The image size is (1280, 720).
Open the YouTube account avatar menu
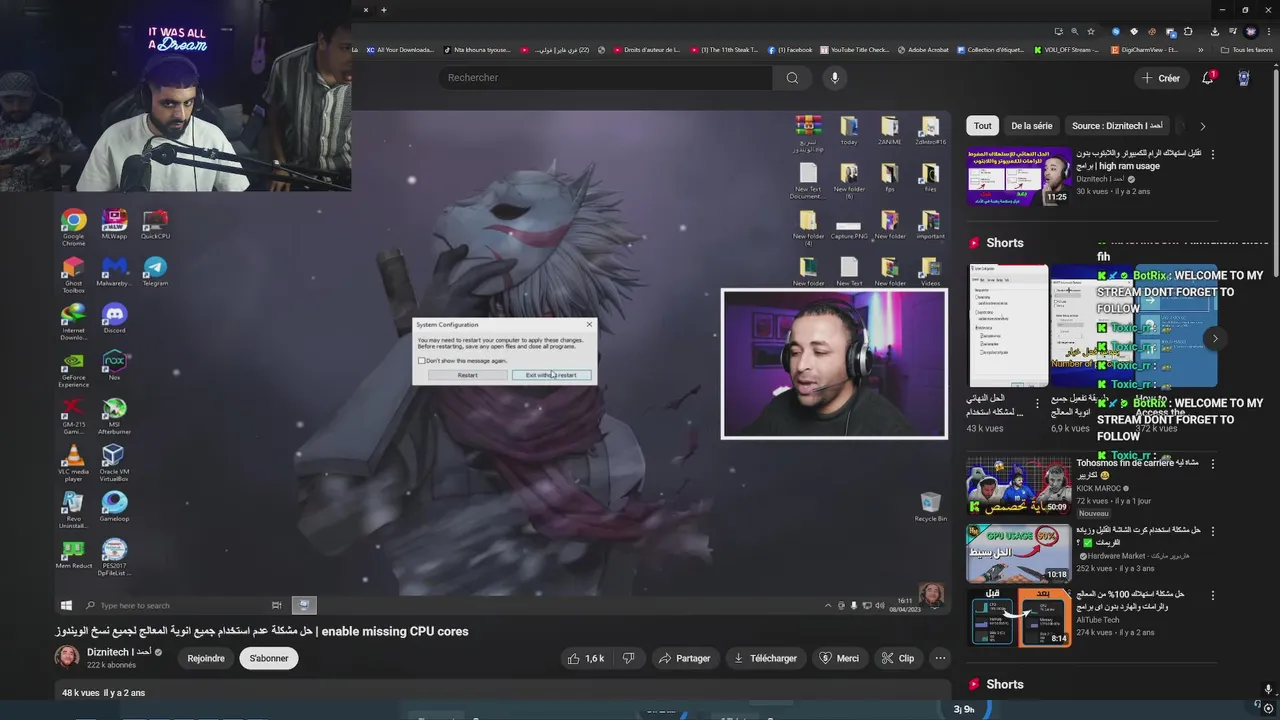click(1244, 78)
